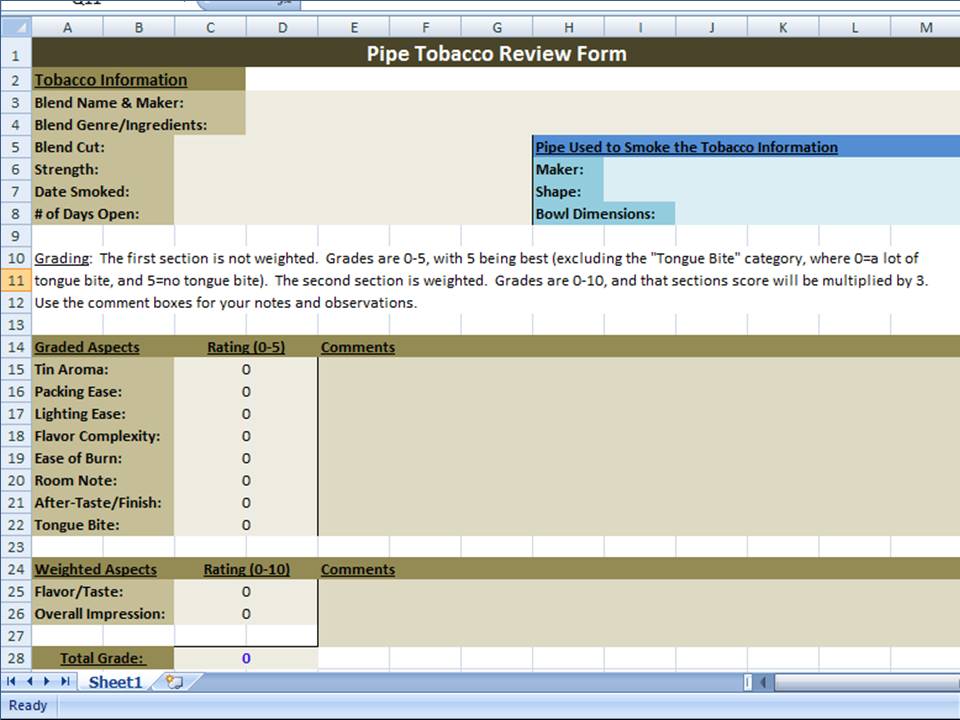
Task: Click the horizontal scrollbar resize handle
Action: pos(747,682)
